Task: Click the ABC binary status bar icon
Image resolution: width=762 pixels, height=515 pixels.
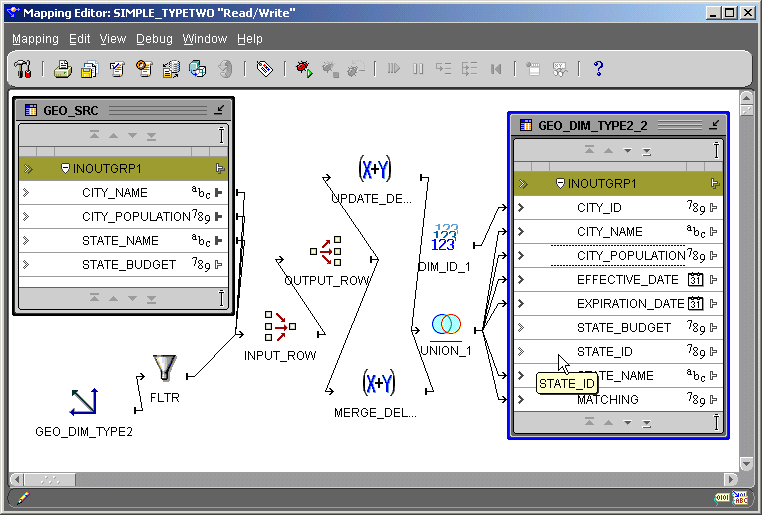Action: 740,498
